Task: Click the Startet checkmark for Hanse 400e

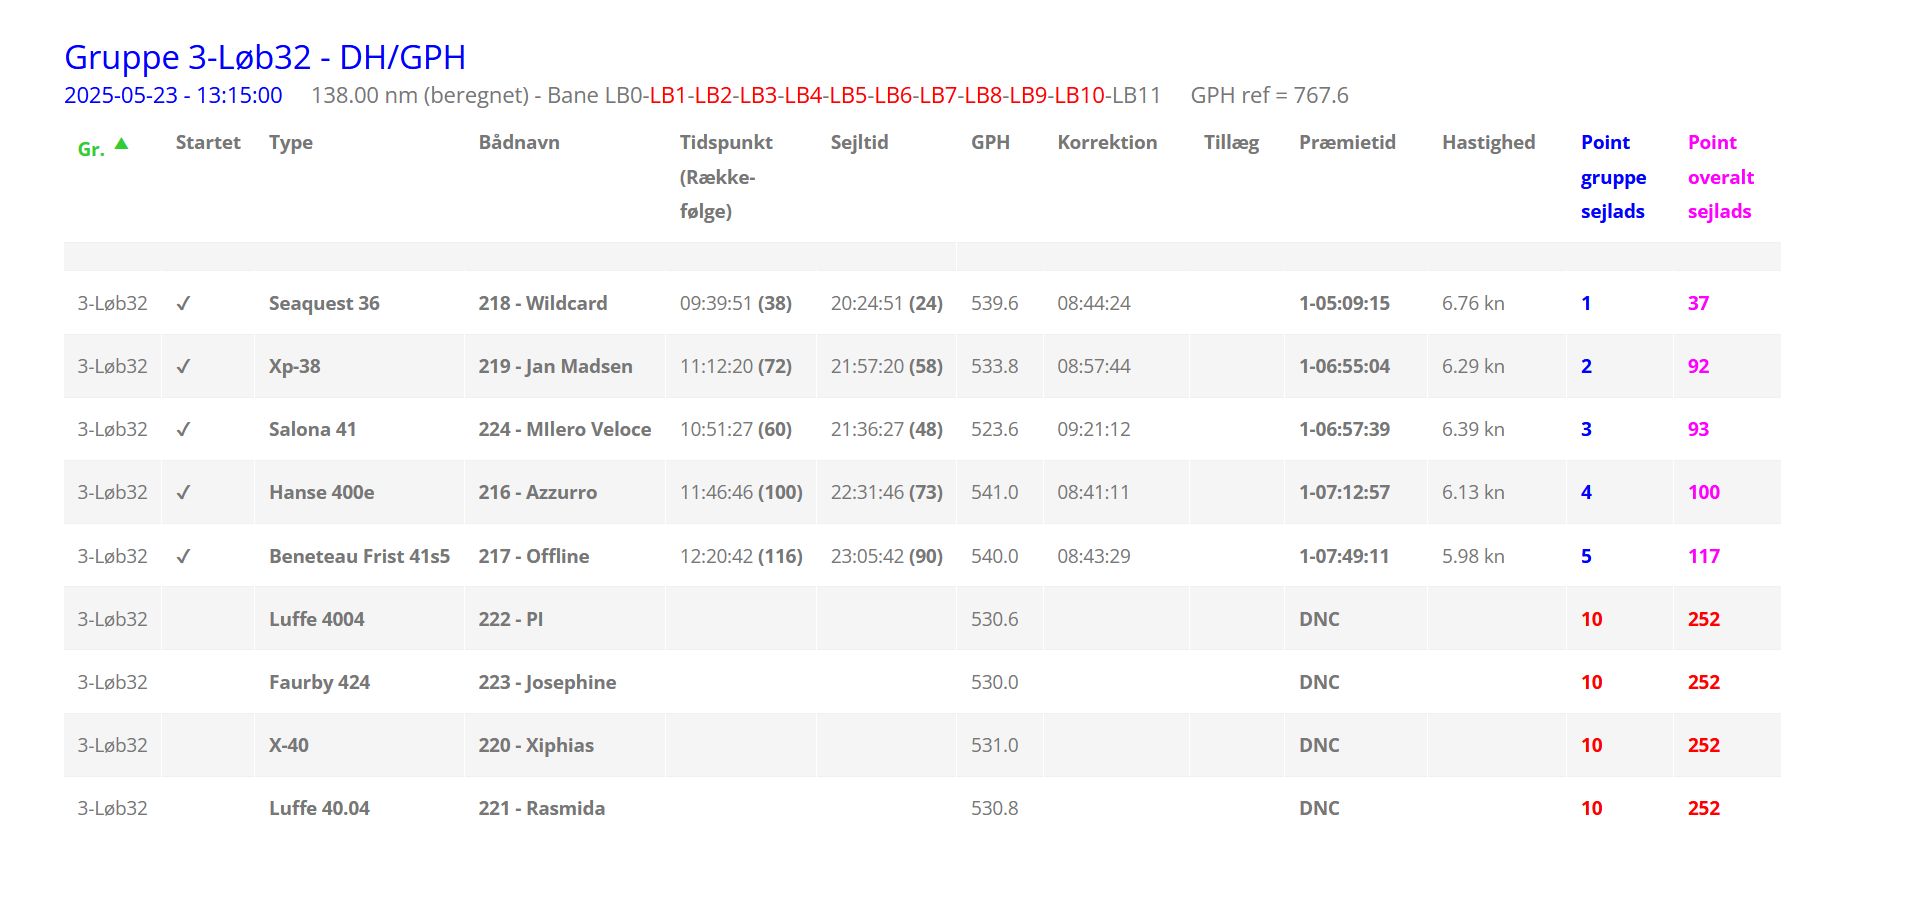Action: point(183,493)
